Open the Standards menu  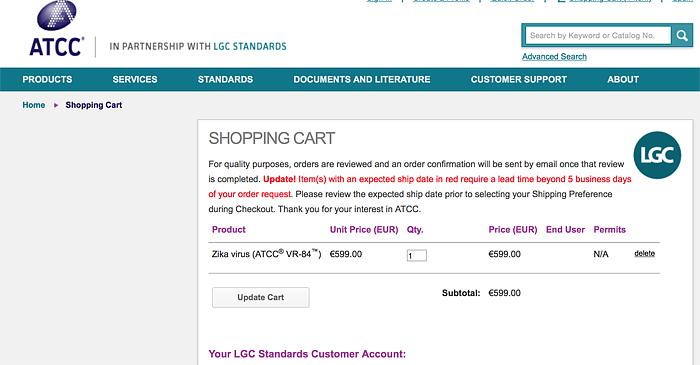pyautogui.click(x=225, y=79)
